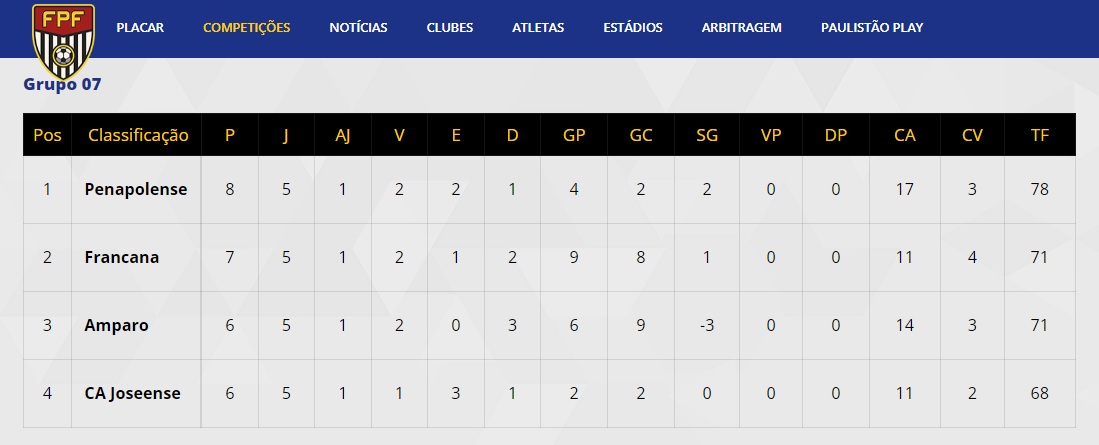This screenshot has width=1099, height=445.
Task: Select ATLETAS in the navigation bar
Action: pos(538,28)
